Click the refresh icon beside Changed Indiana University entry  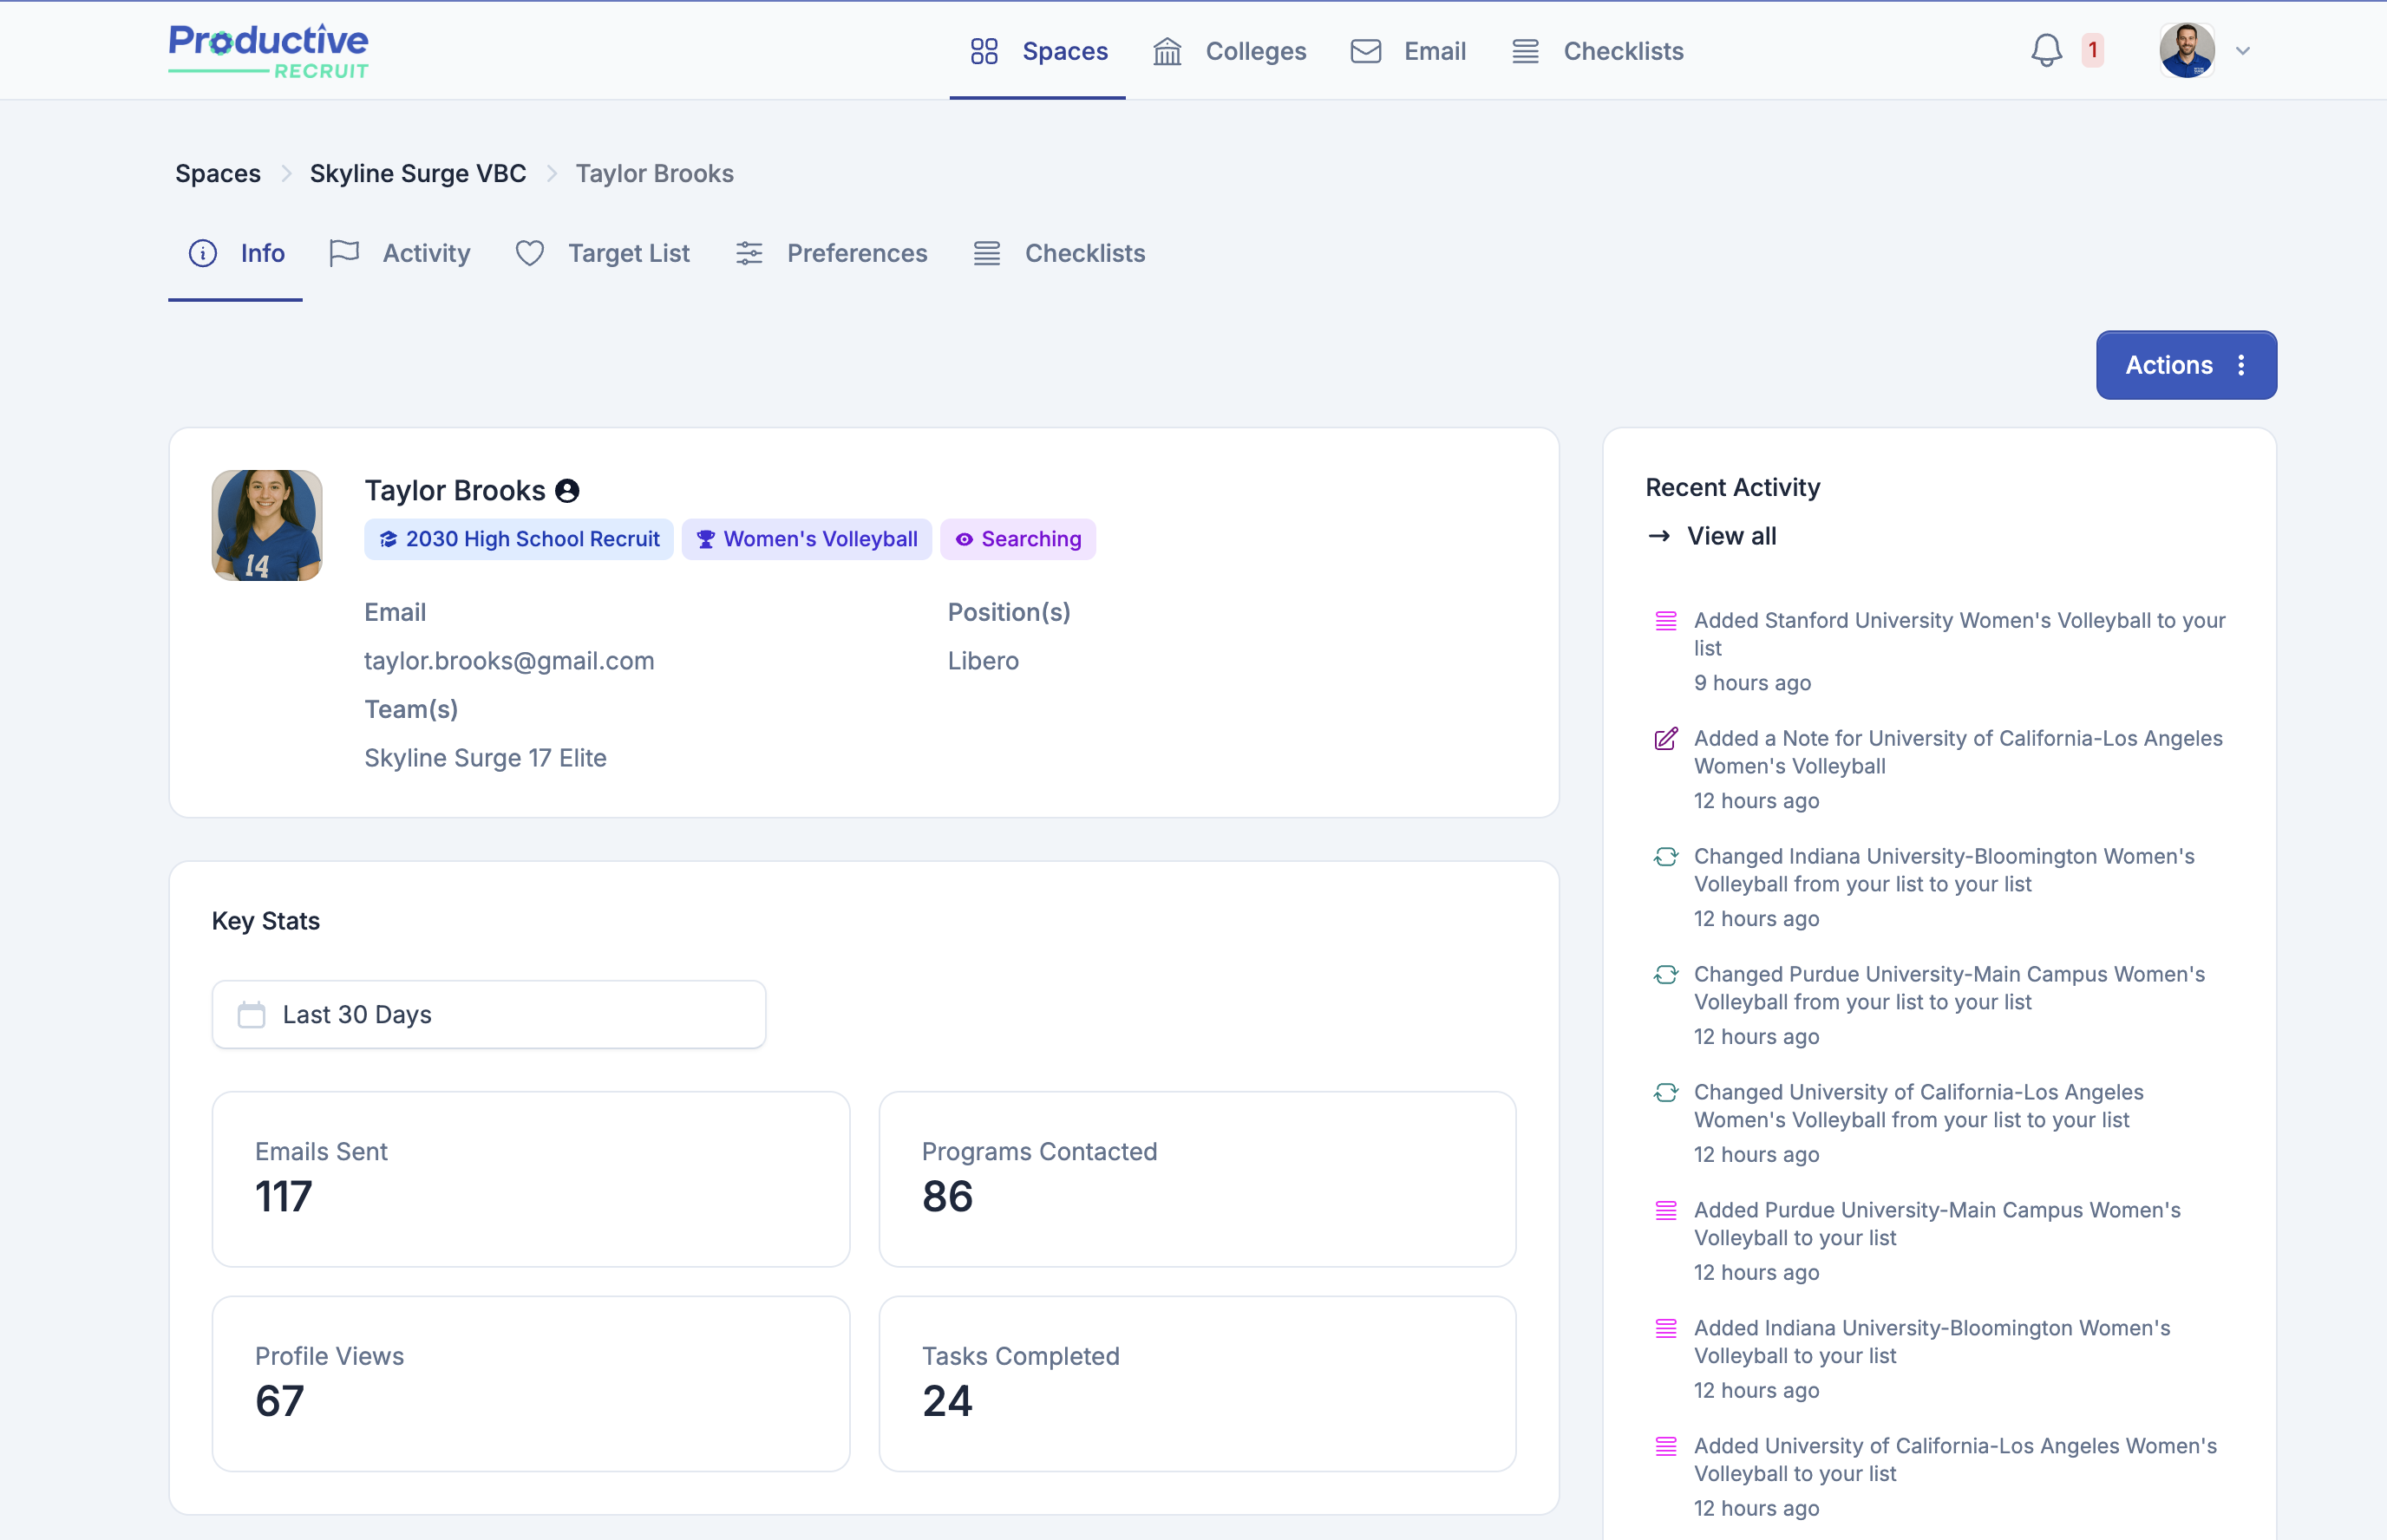(1665, 857)
